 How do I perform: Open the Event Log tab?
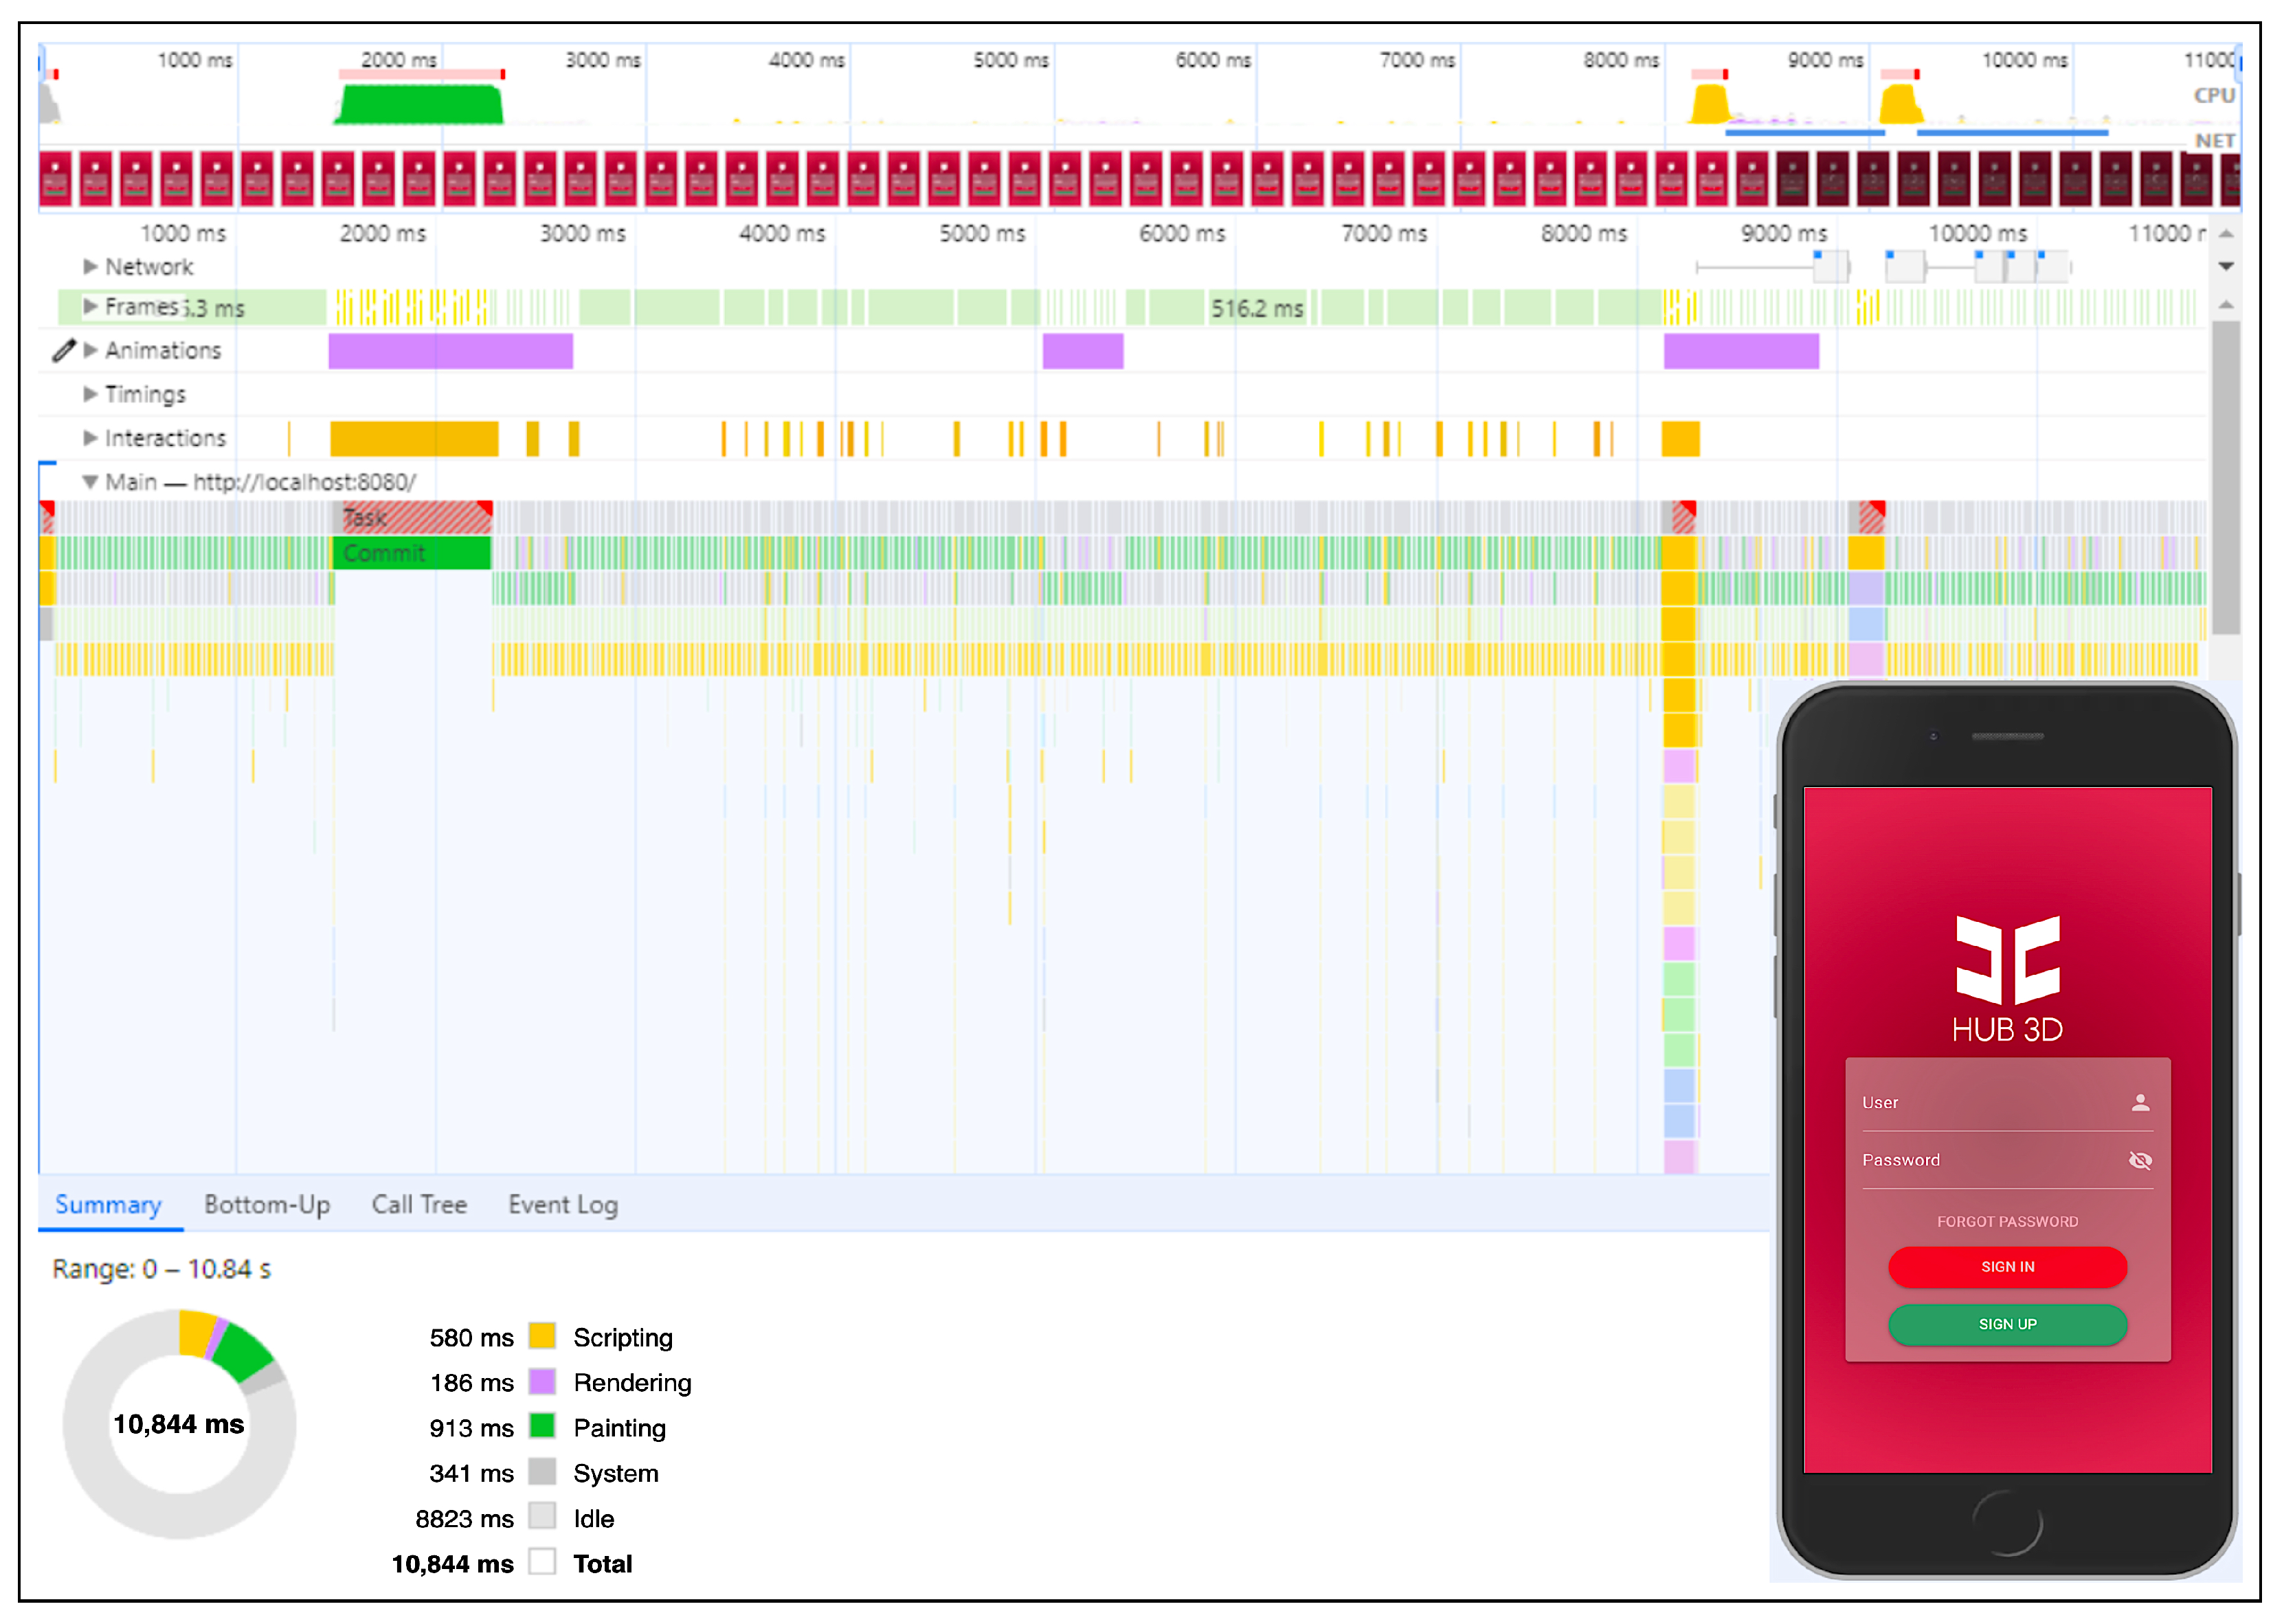(x=563, y=1205)
